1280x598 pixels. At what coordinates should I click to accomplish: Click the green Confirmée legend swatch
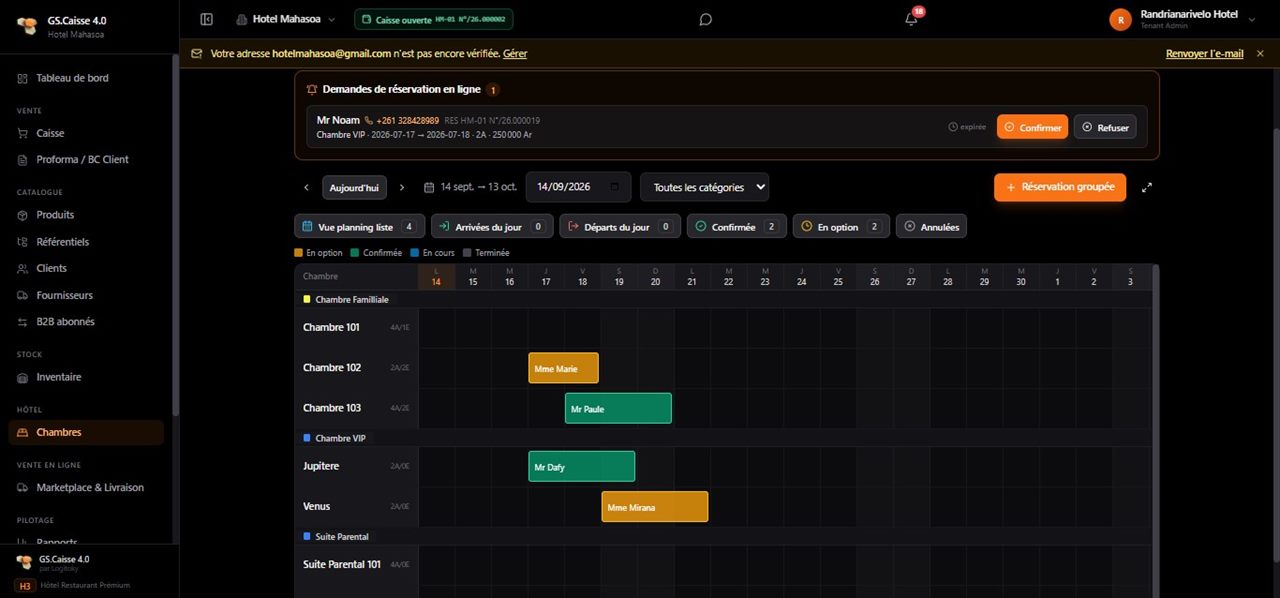355,253
